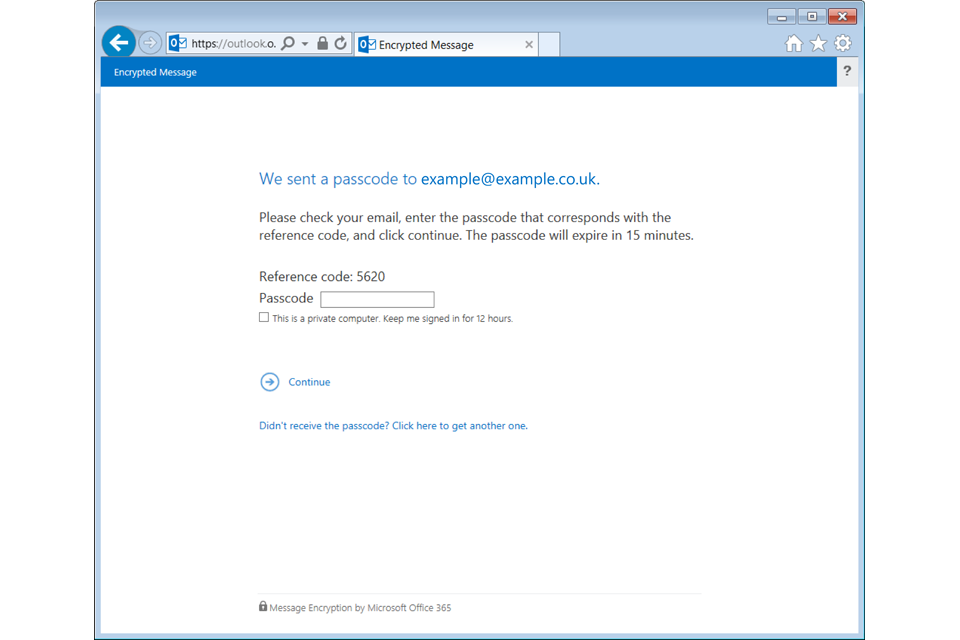960x640 pixels.
Task: Enable Keep me signed in for 12 hours
Action: (x=264, y=317)
